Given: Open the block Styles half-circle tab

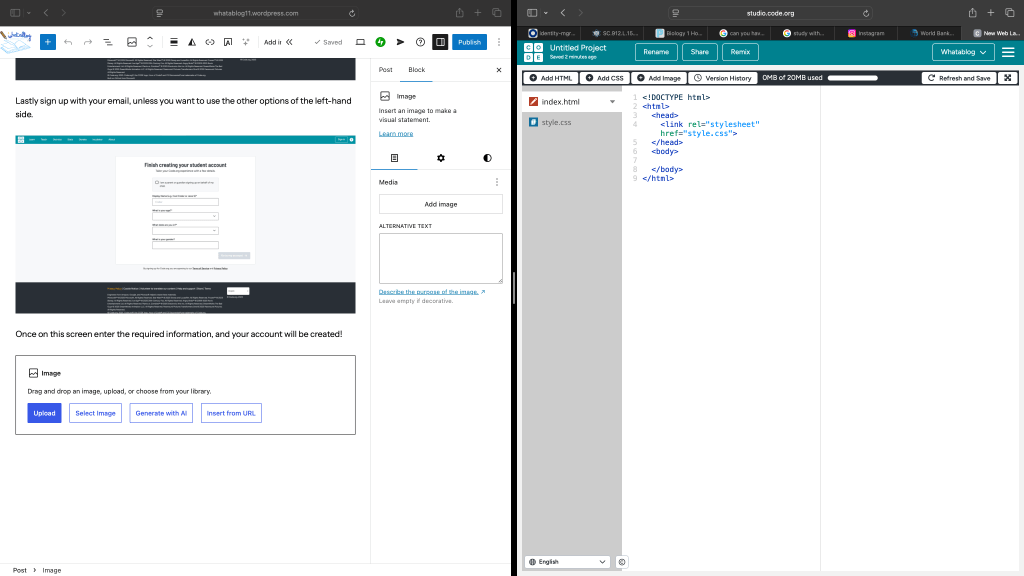Looking at the screenshot, I should [487, 158].
